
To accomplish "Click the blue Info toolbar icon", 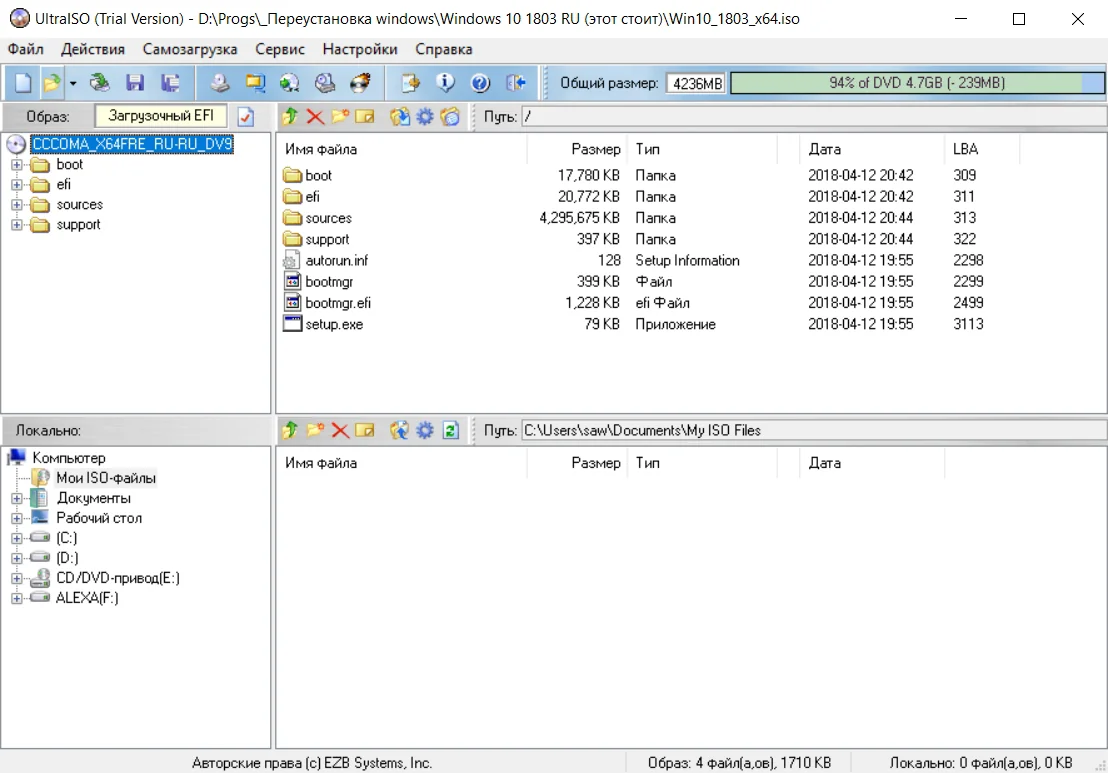I will coord(445,83).
